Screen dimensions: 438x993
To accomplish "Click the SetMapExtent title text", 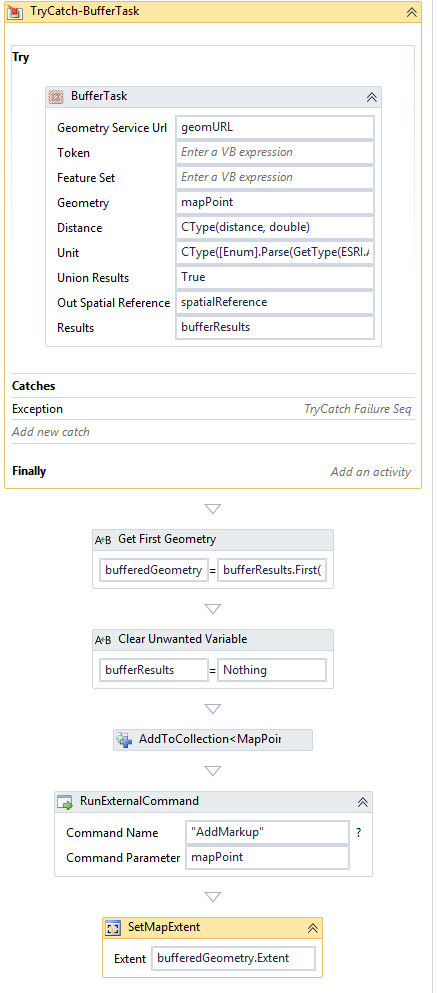I will (164, 927).
